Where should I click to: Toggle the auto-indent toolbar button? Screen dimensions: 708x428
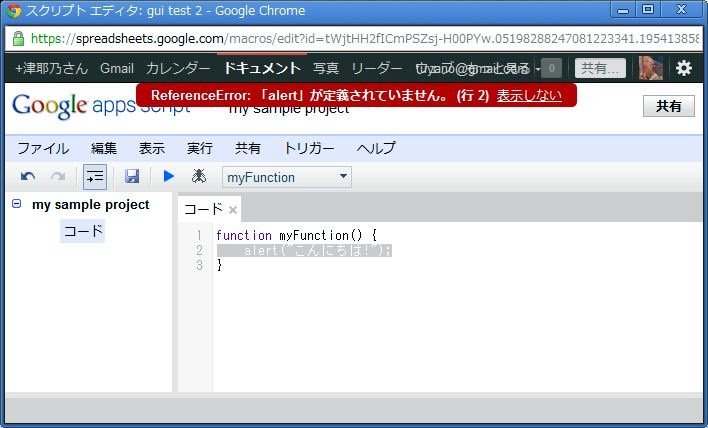tap(95, 177)
